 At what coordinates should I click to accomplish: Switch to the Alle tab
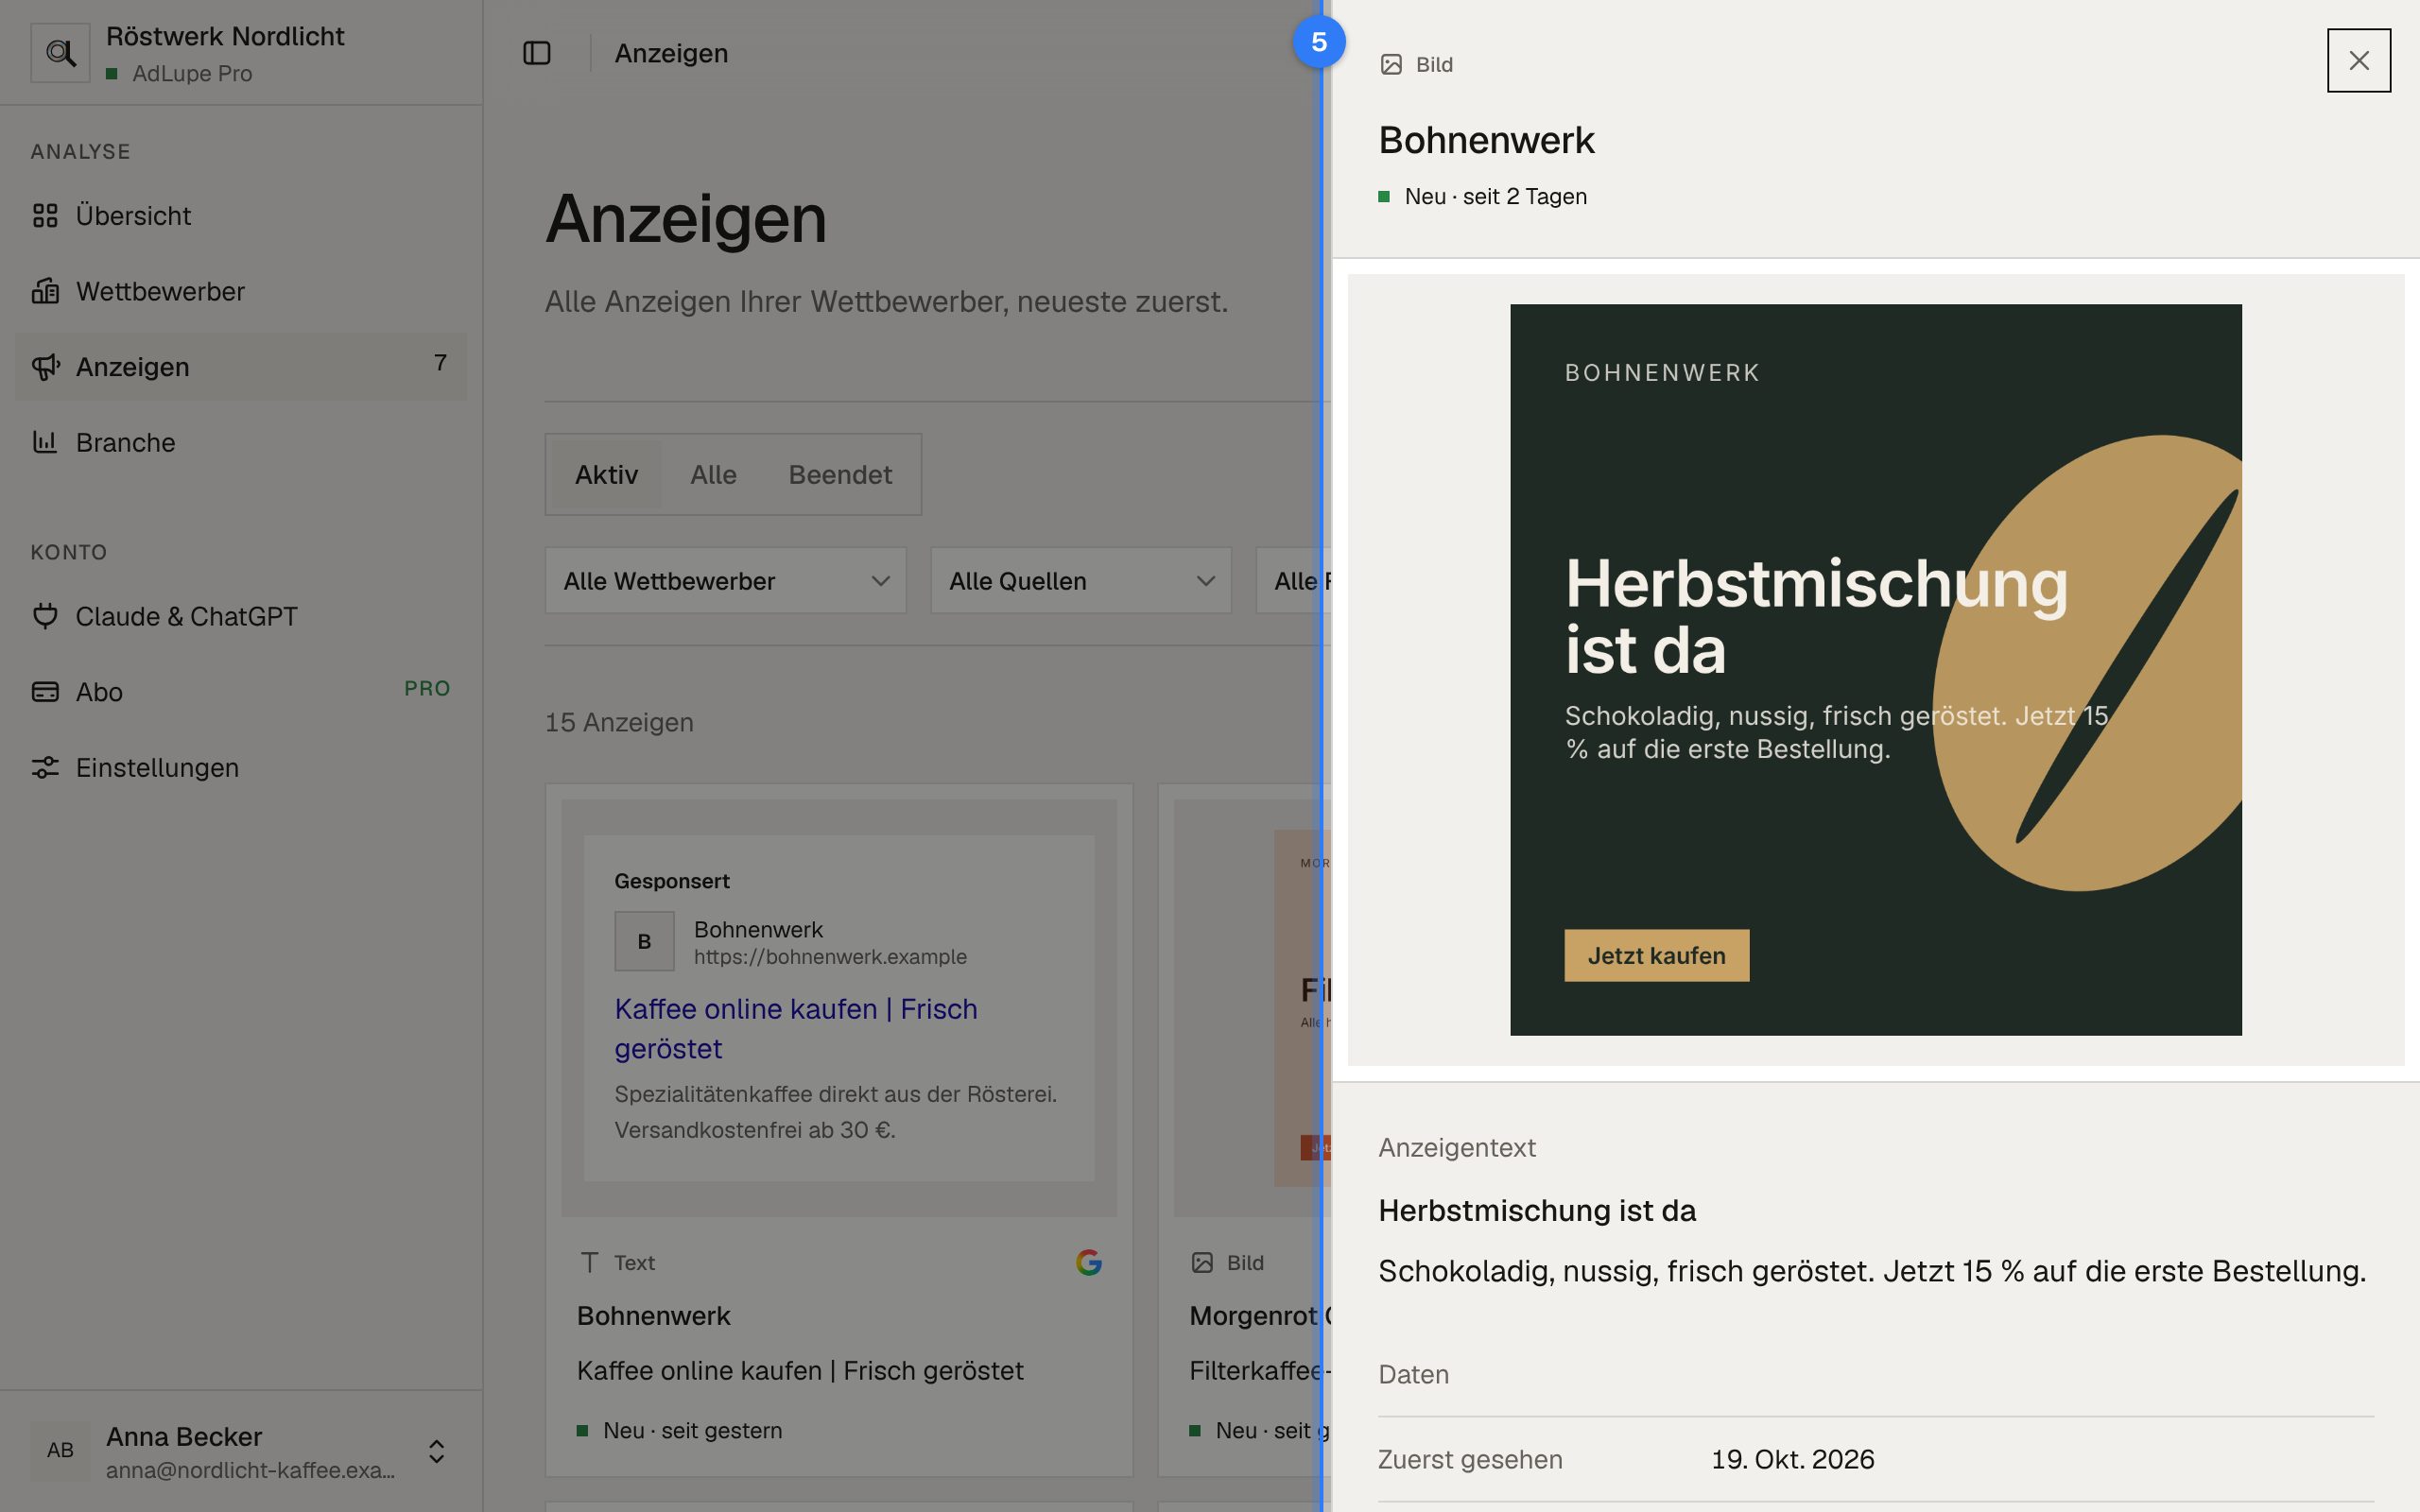click(x=713, y=475)
